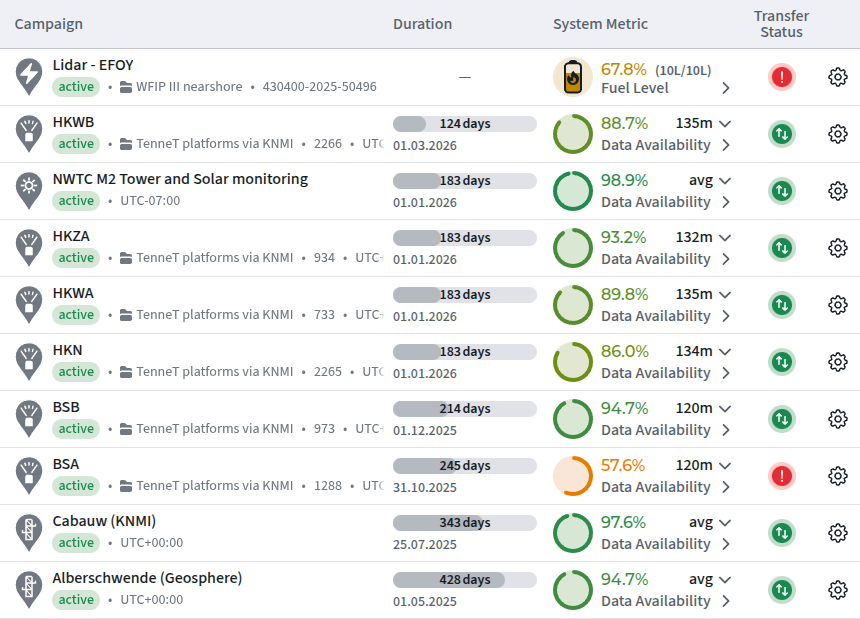The image size is (860, 619).
Task: Sort by the Campaign column header
Action: point(49,24)
